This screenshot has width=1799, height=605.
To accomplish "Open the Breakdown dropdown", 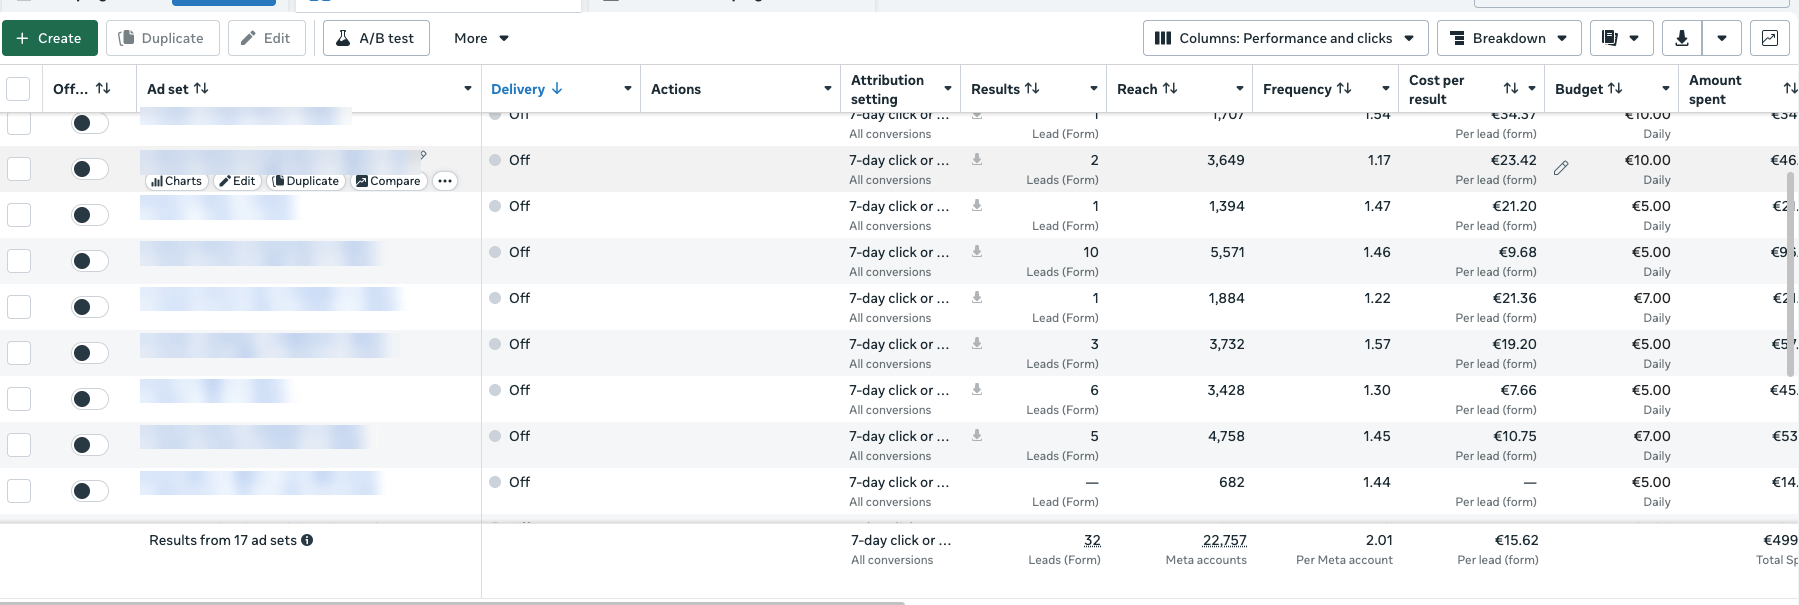I will (x=1509, y=38).
